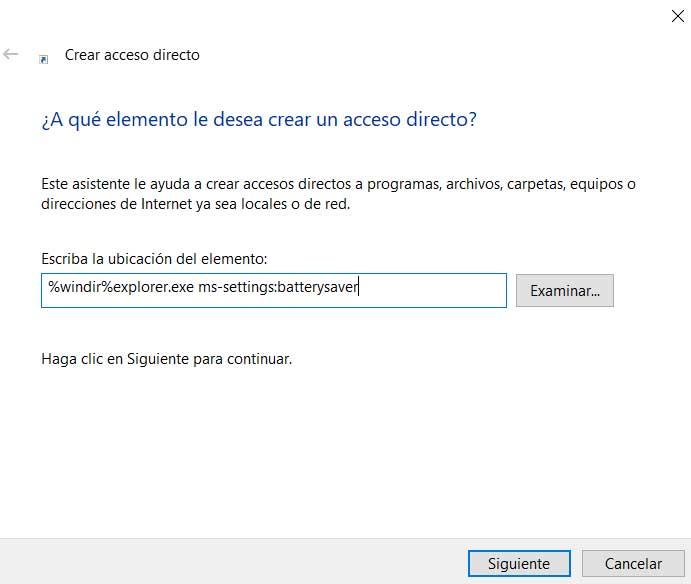Click the Haga clic en Siguiente instruction text
Viewport: 691px width, 584px height.
[167, 359]
